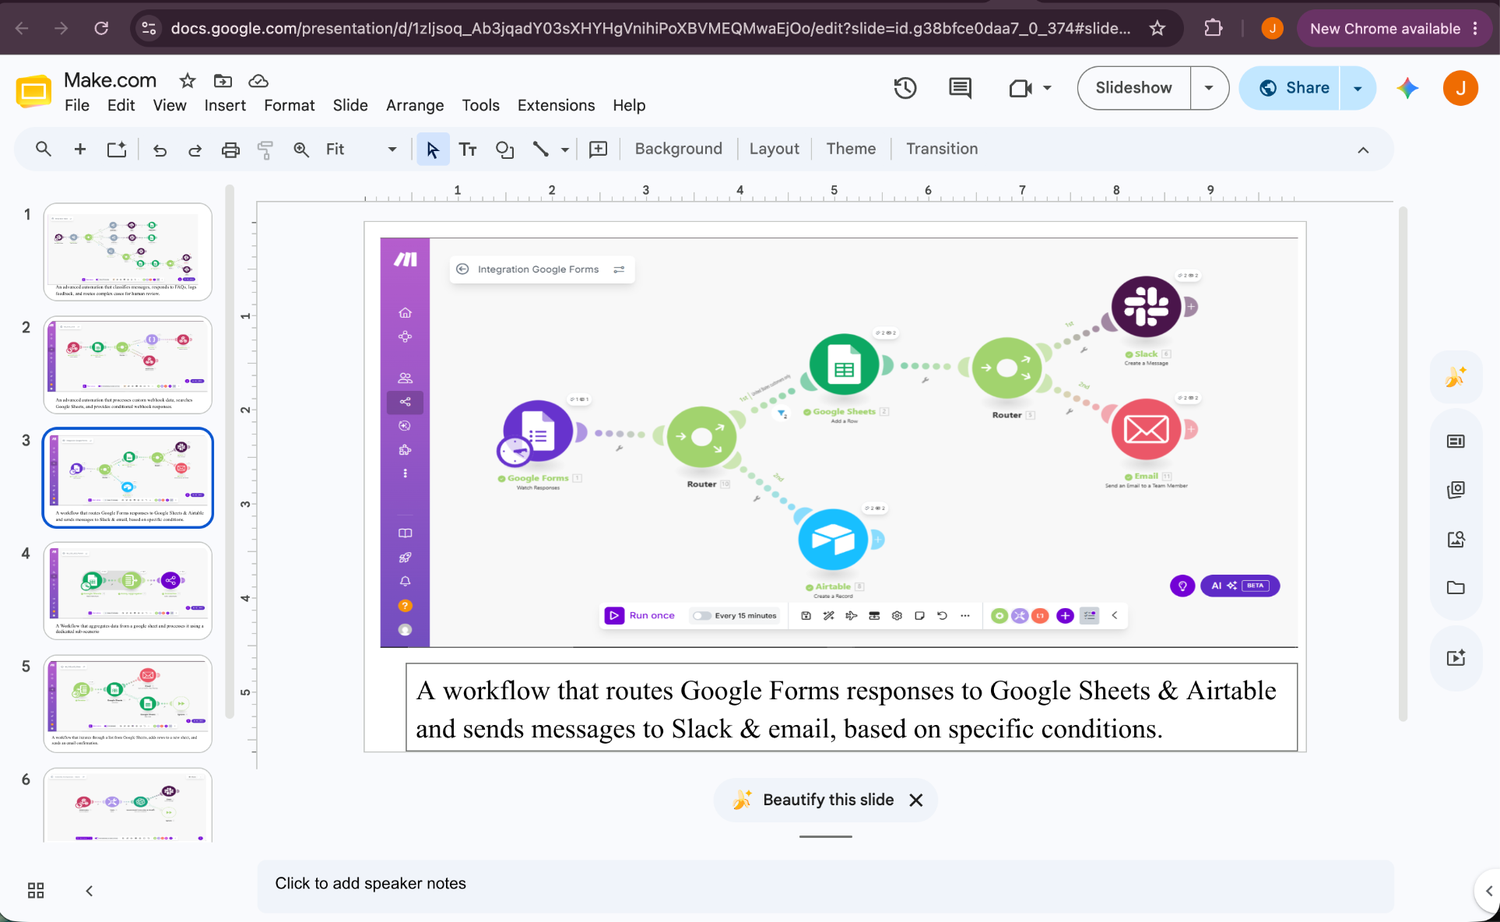Open the Share options dropdown arrow
Image resolution: width=1500 pixels, height=922 pixels.
[x=1357, y=88]
